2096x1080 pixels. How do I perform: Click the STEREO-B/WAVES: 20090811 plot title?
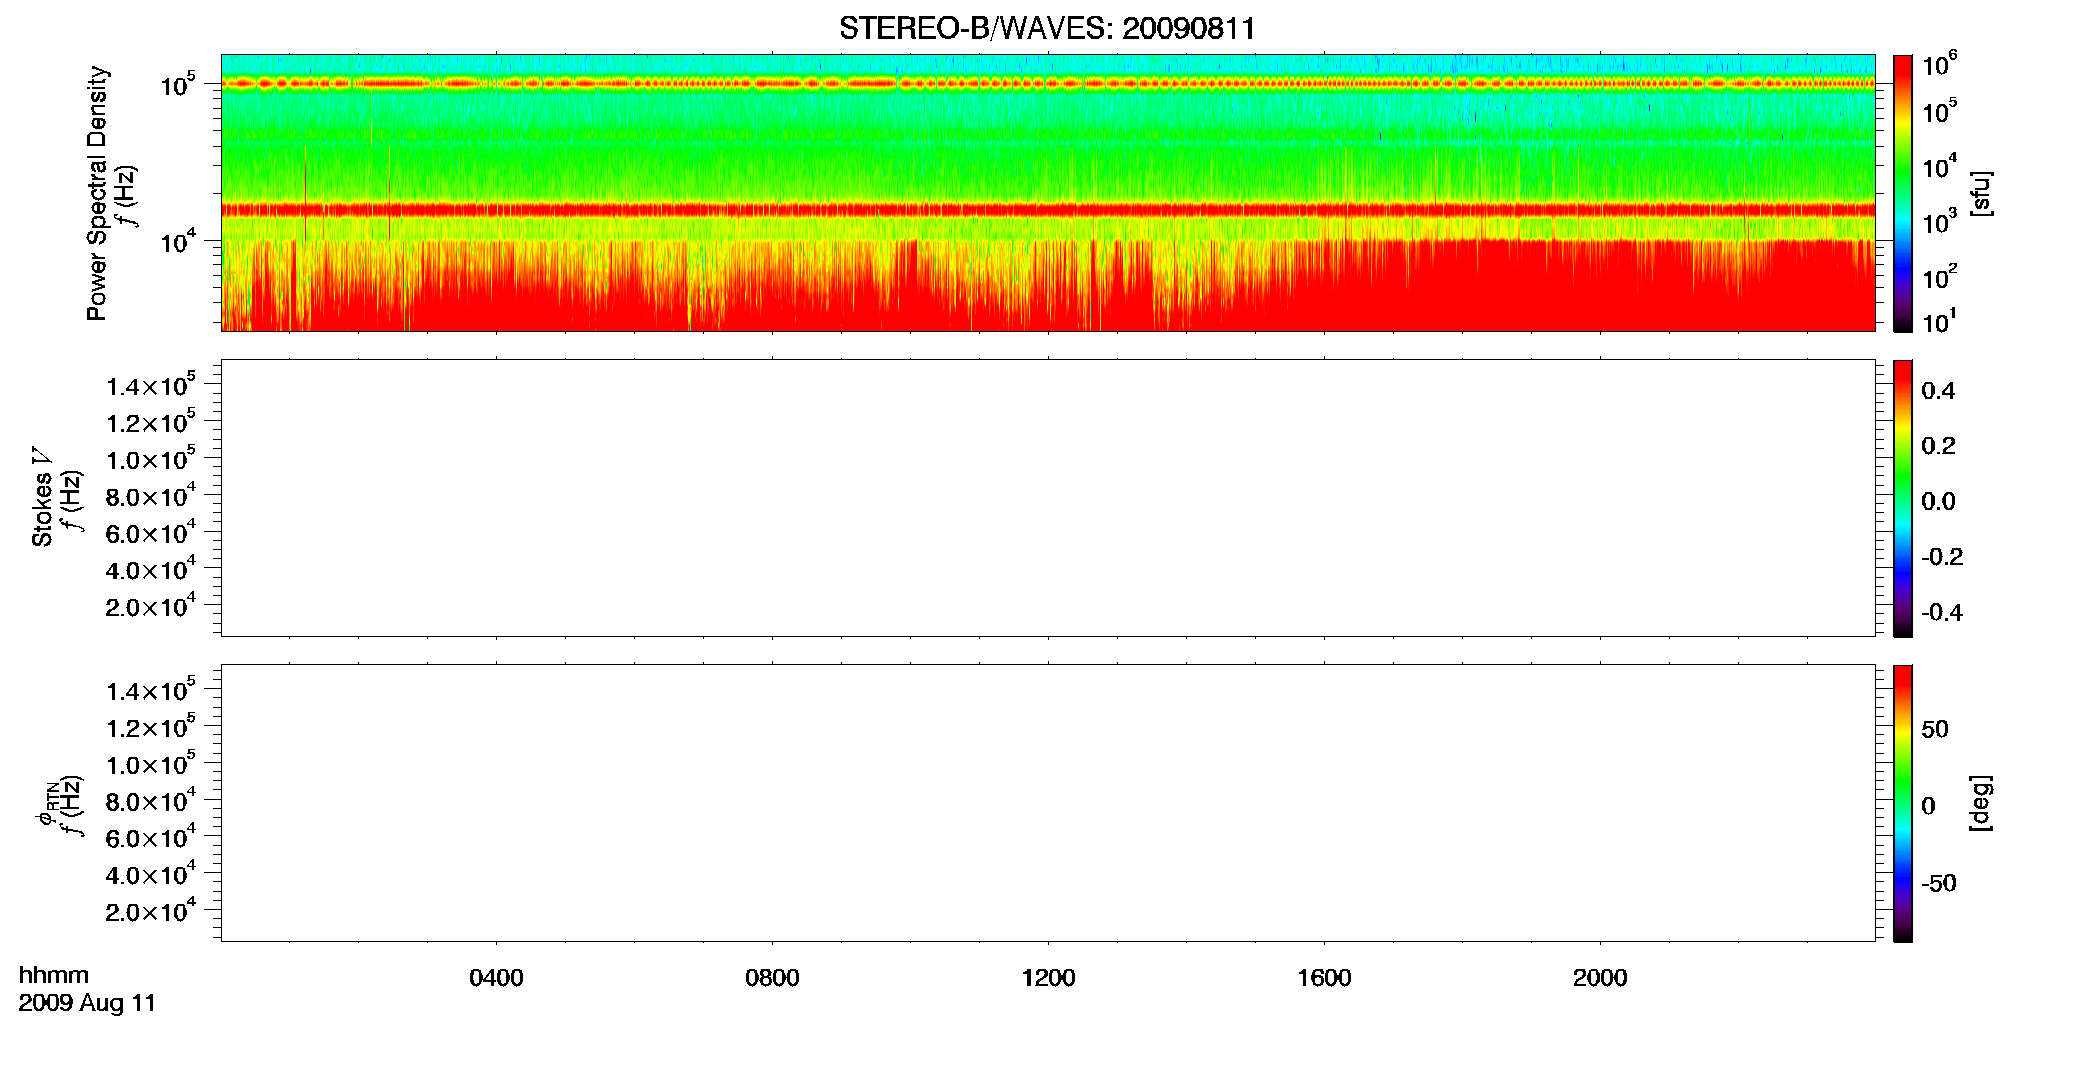click(1047, 29)
